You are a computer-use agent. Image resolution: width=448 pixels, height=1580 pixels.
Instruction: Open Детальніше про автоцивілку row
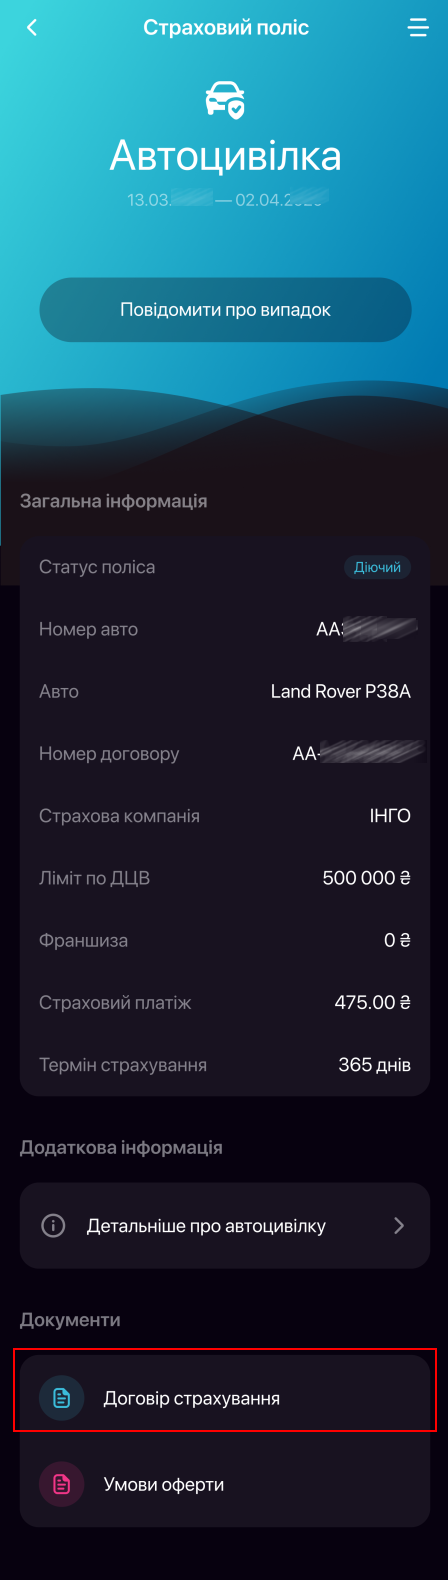coord(225,1225)
